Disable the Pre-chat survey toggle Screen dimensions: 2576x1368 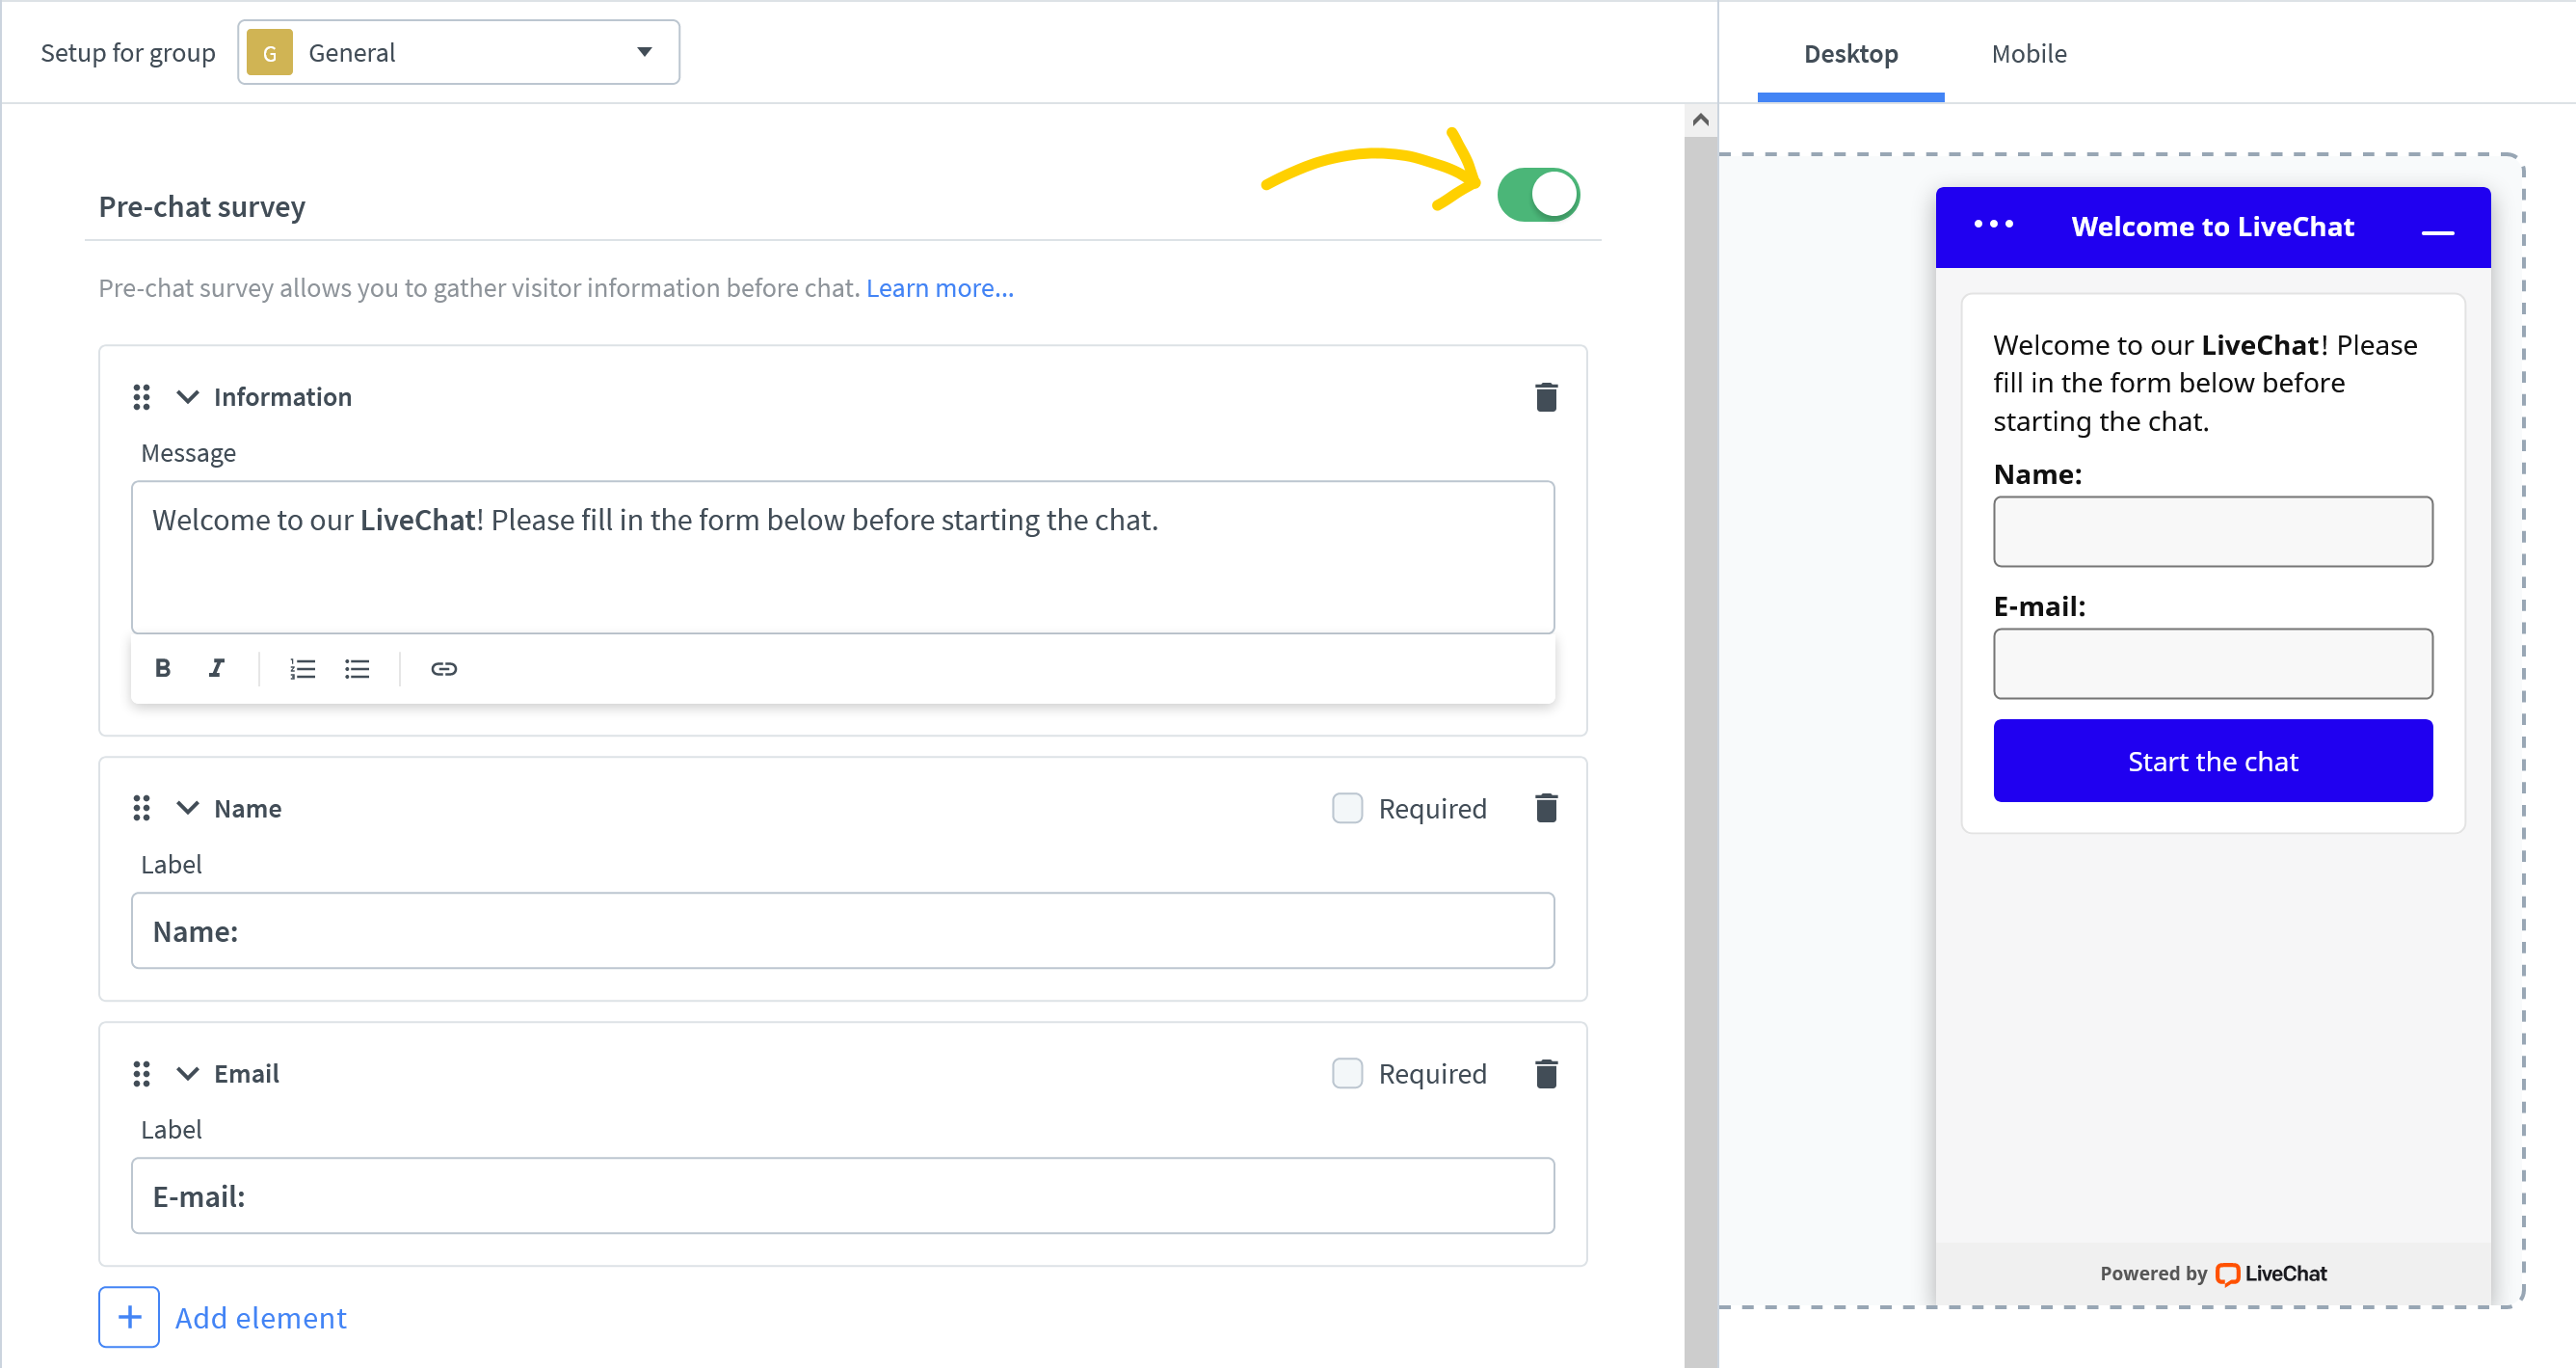pos(1540,193)
